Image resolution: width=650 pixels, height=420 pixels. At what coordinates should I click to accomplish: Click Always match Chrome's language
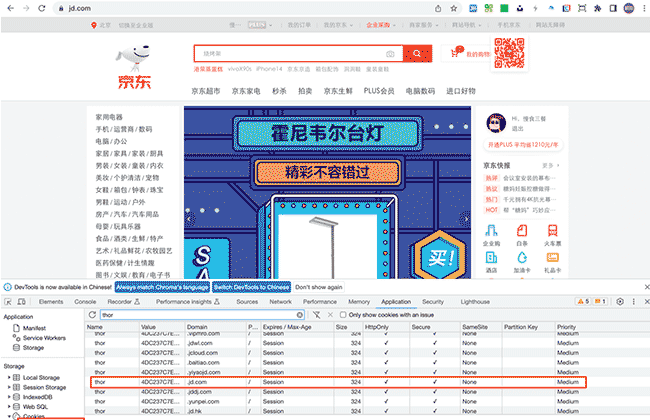(x=162, y=287)
